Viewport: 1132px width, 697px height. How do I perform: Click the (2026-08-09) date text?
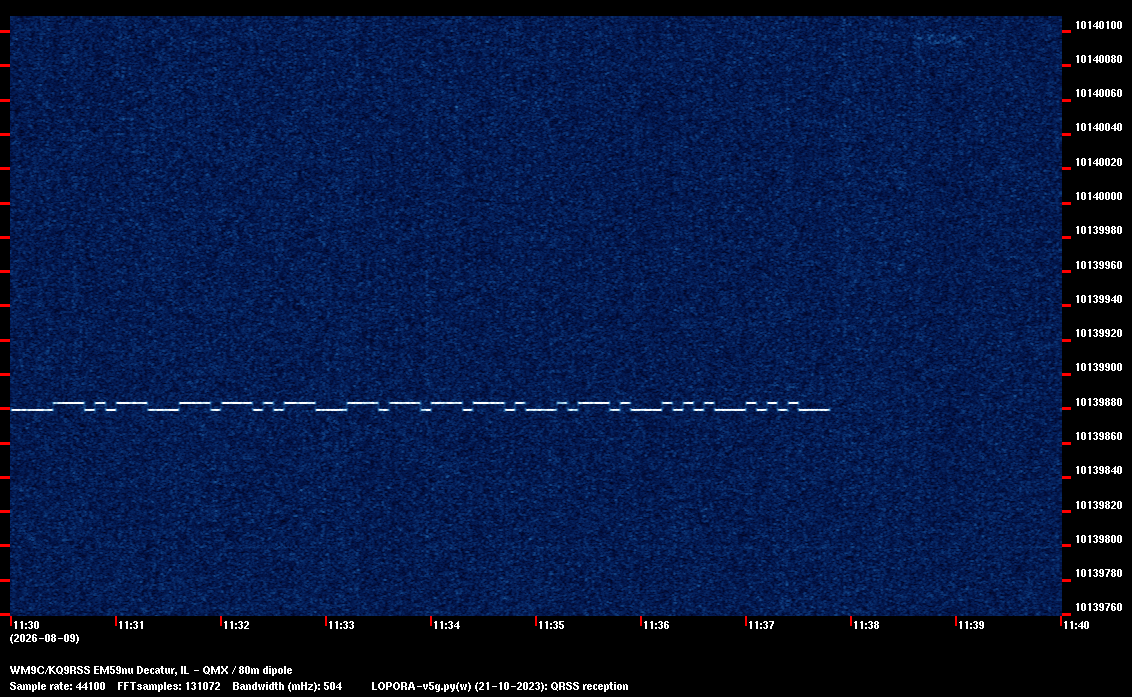pyautogui.click(x=44, y=638)
